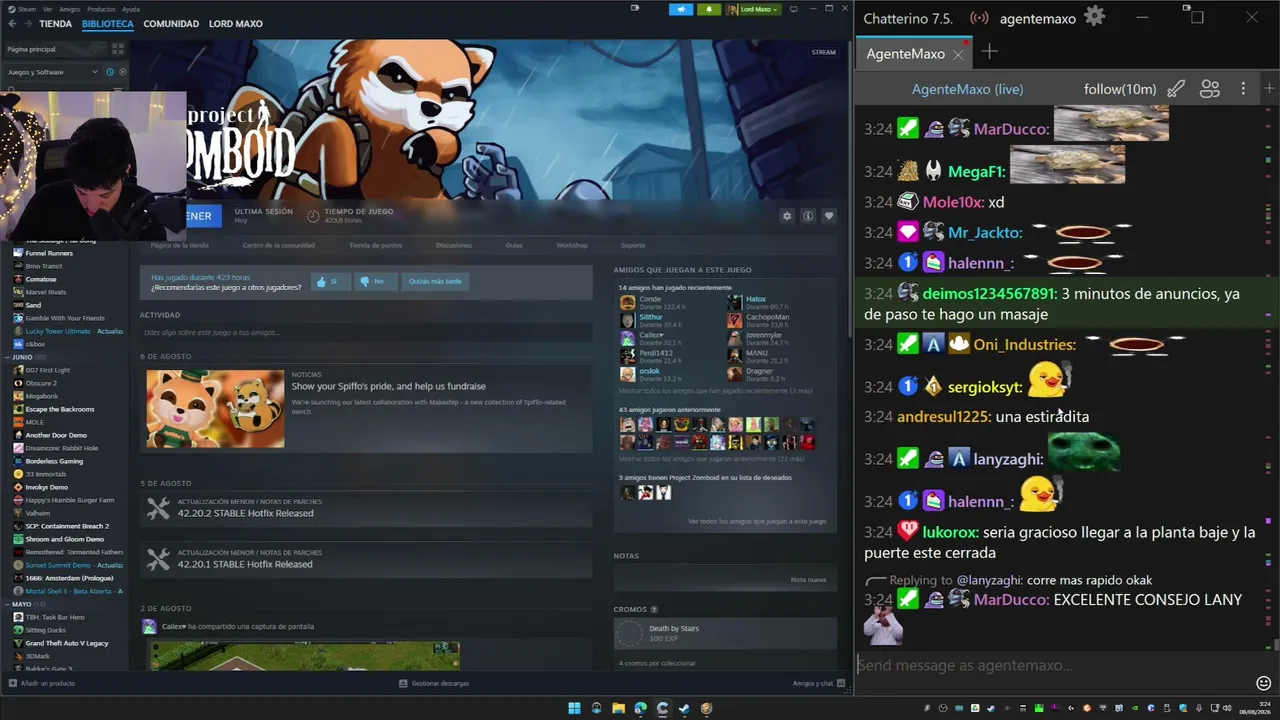
Task: Select Valheim in the library list
Action: 38,513
